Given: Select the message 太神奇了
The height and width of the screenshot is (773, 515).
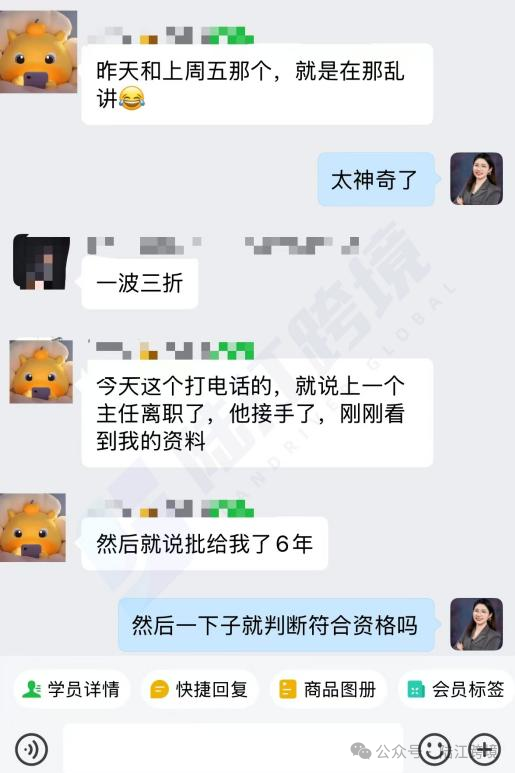Looking at the screenshot, I should pyautogui.click(x=376, y=179).
